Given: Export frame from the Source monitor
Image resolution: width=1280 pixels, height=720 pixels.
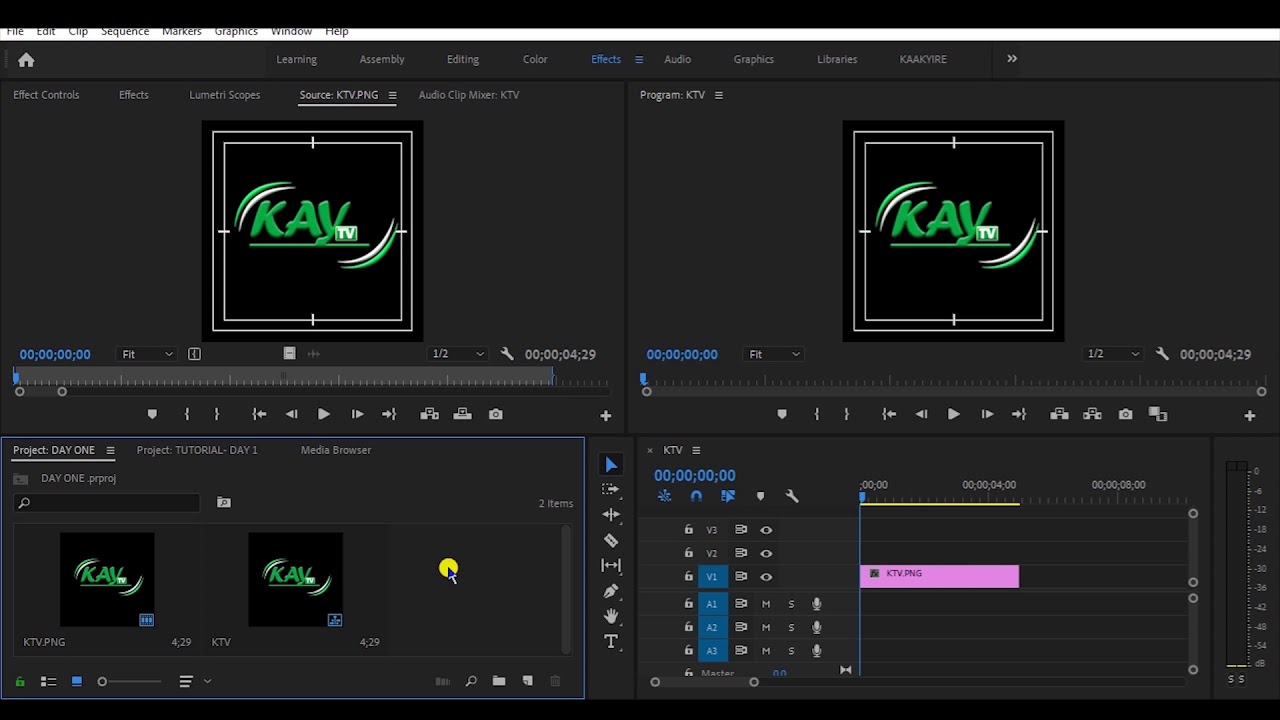Looking at the screenshot, I should (x=495, y=414).
